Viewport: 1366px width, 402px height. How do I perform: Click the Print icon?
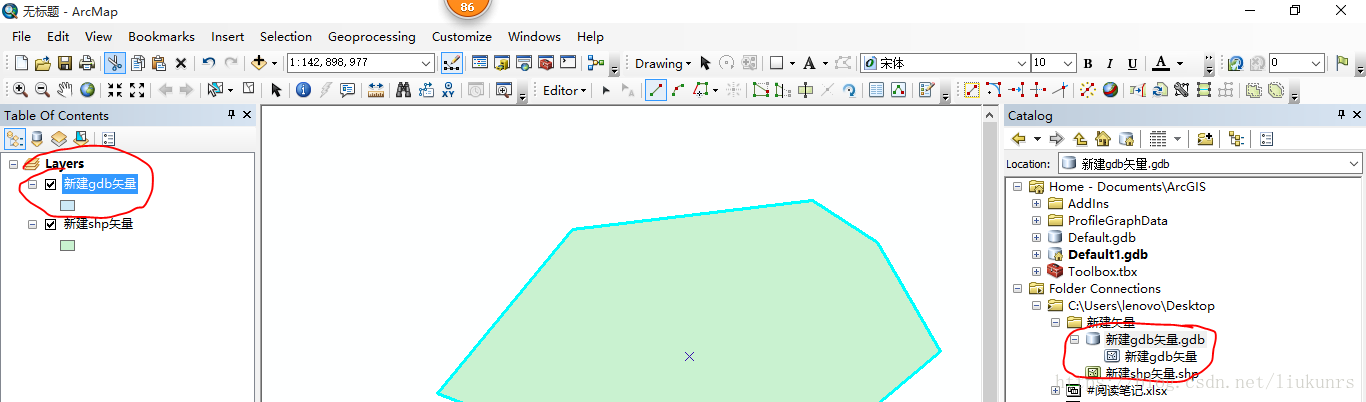click(87, 63)
